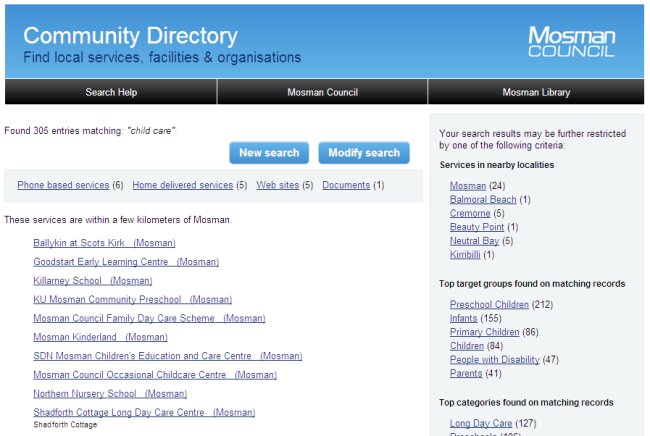Filter by Infants target group
Screen dimensions: 650x436
(463, 318)
